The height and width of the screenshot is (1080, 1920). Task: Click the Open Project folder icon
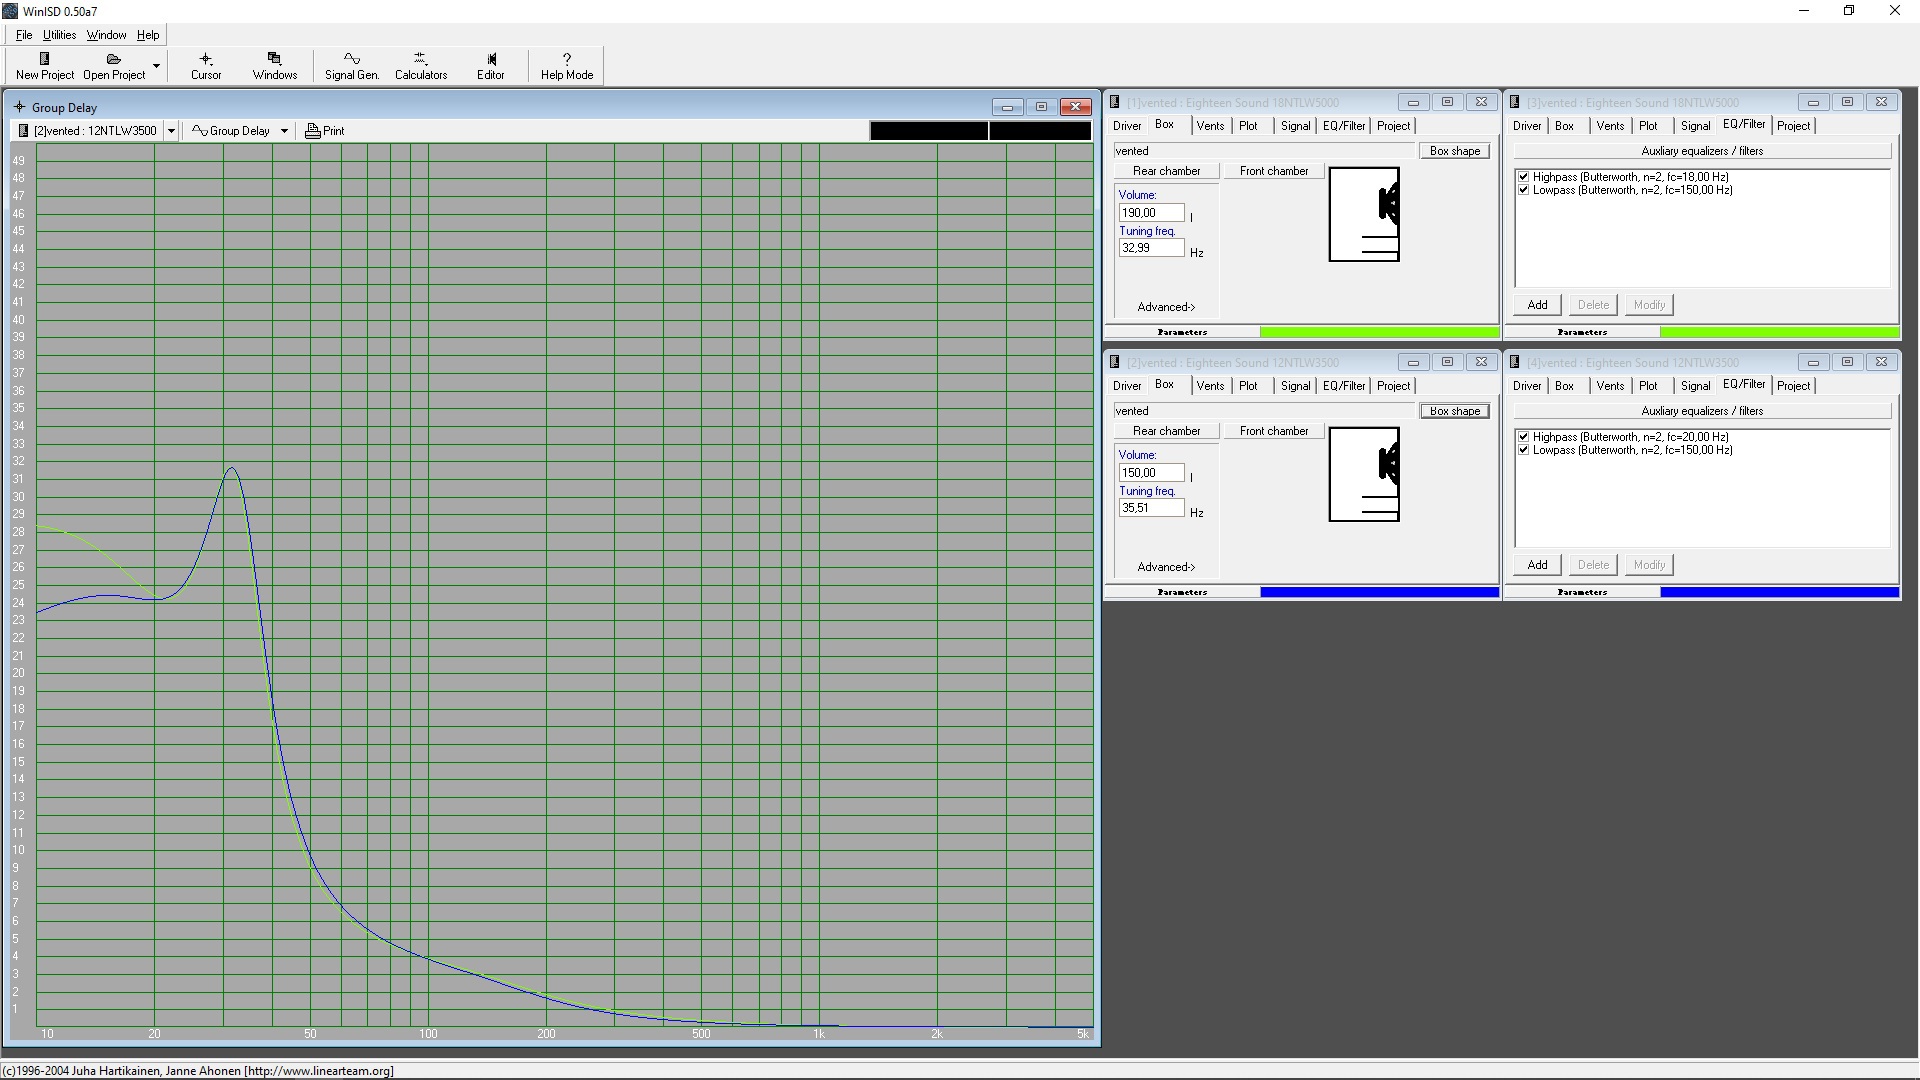tap(113, 60)
